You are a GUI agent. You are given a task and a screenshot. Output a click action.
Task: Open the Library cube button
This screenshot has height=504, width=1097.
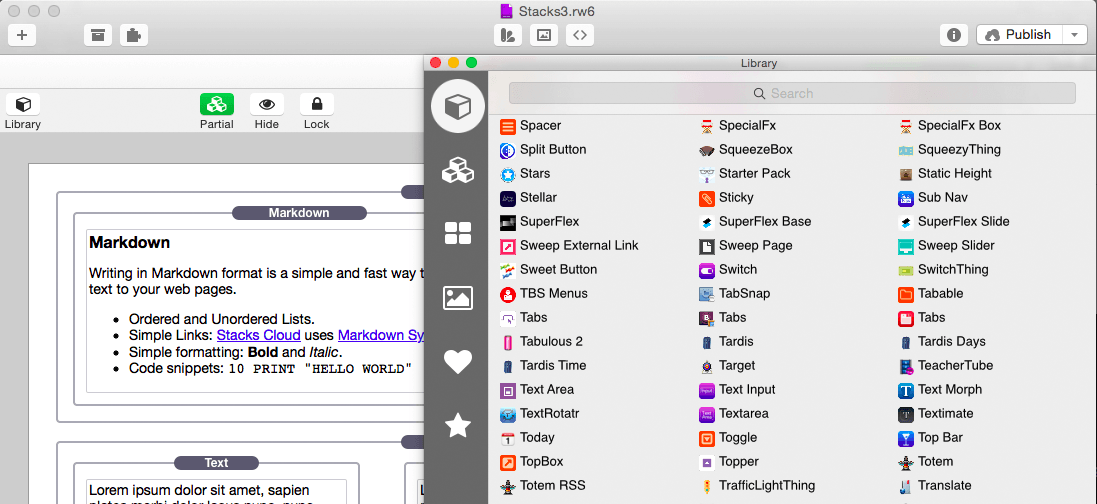click(x=23, y=105)
